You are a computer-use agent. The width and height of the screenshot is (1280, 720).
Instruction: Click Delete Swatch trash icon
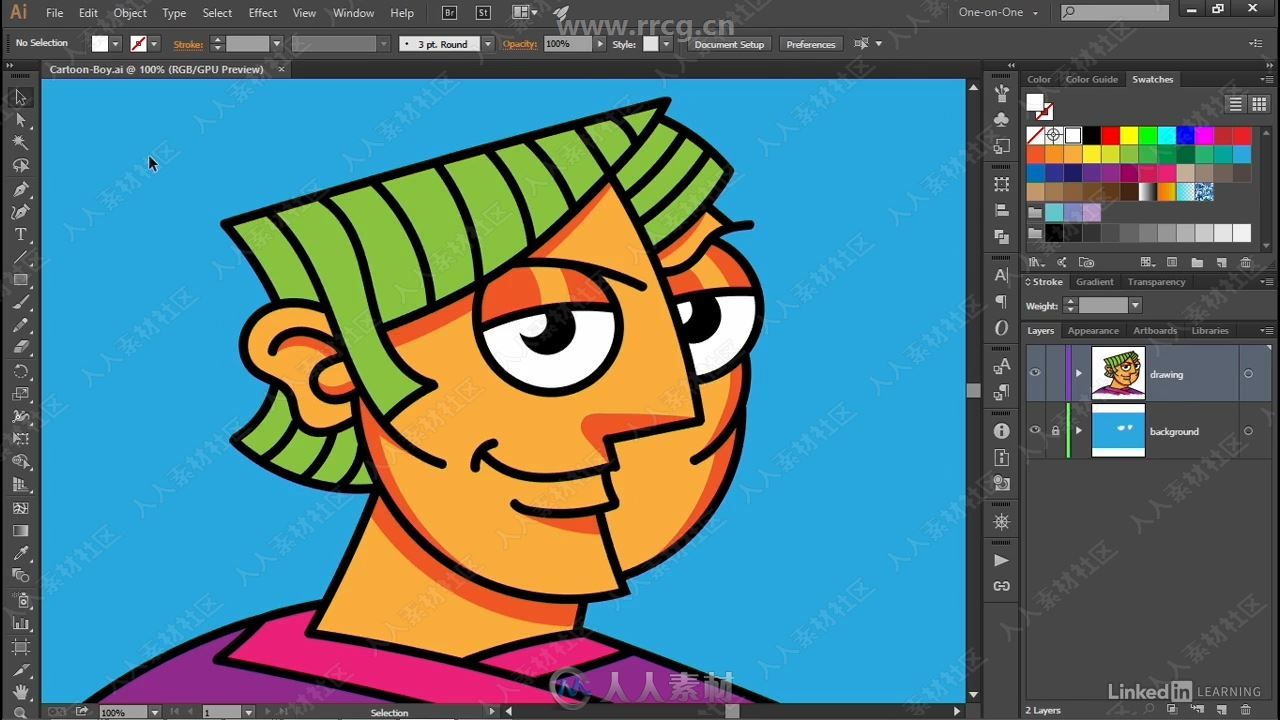coord(1245,263)
